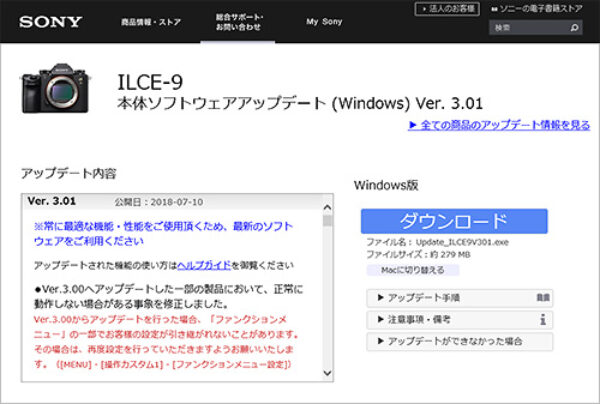Click the search magnifier icon
This screenshot has width=600, height=404.
574,28
